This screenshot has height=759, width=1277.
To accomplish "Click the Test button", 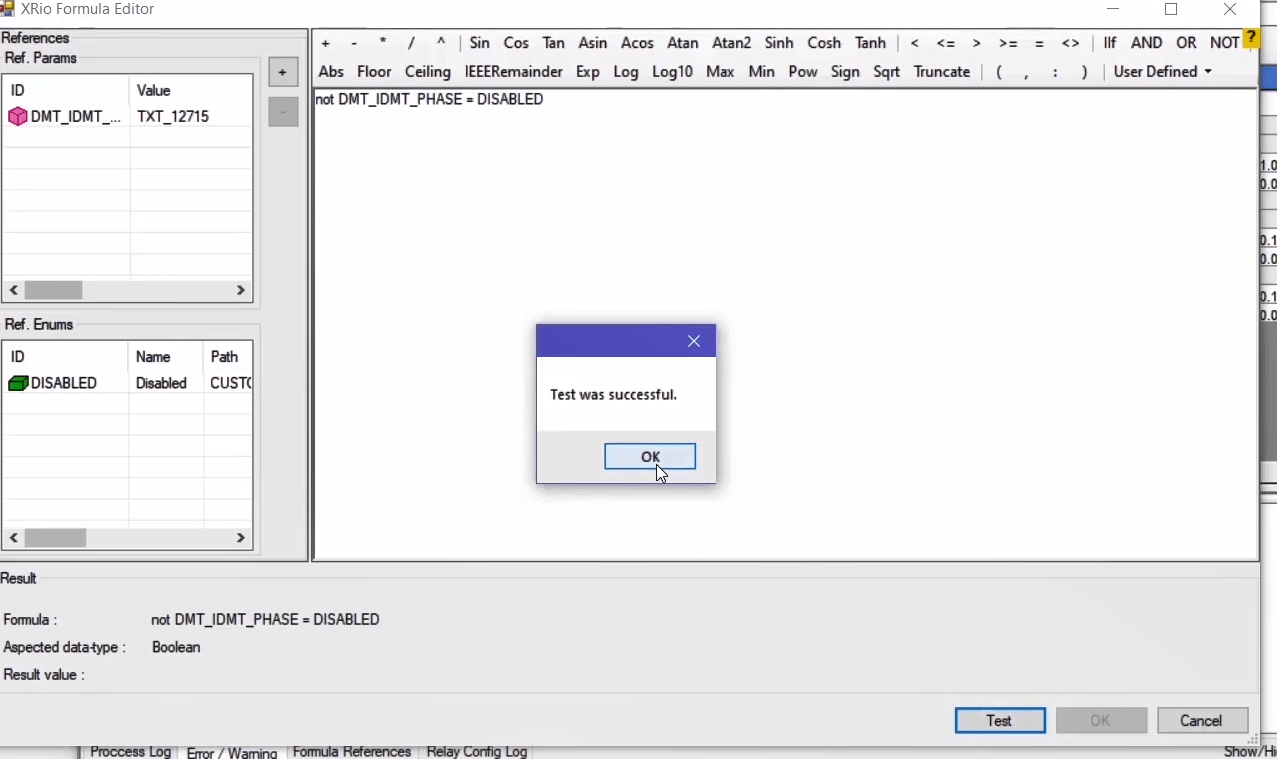I will coord(1000,721).
